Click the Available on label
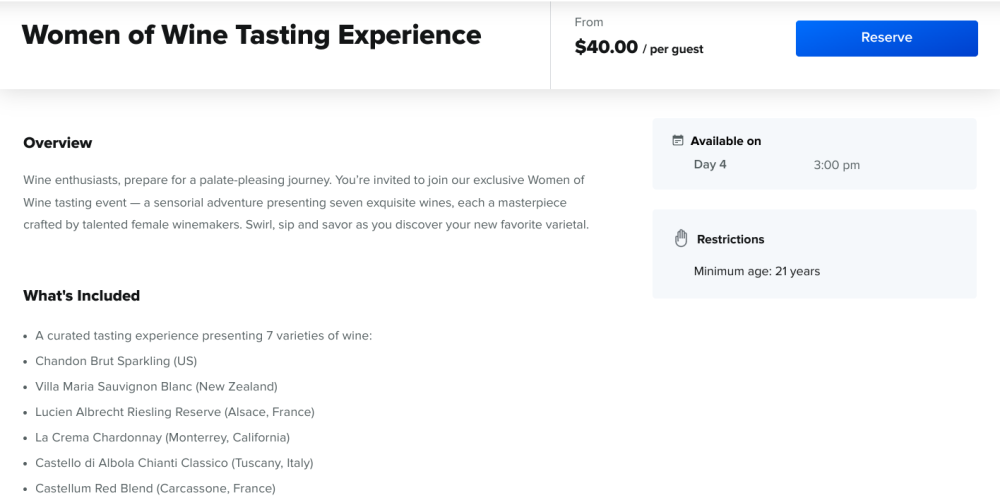1000x503 pixels. [x=726, y=141]
